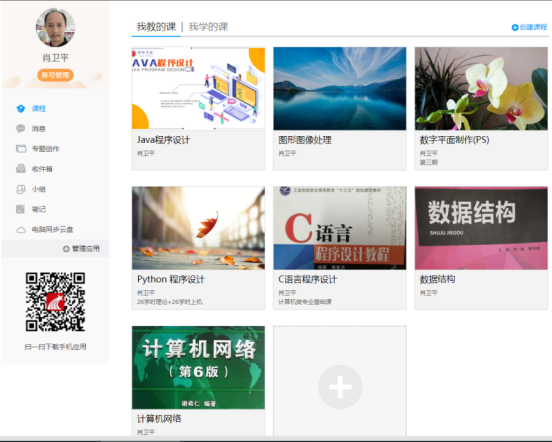The width and height of the screenshot is (552, 442).
Task: Click teacher name under 数据结构 title
Action: pos(428,293)
